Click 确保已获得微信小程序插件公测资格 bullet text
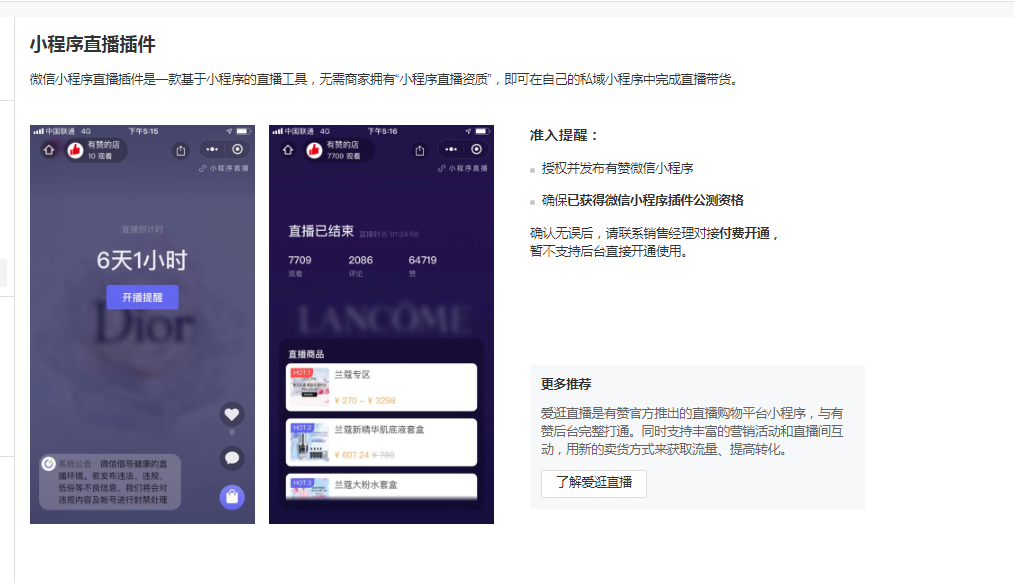The image size is (1014, 583). pos(642,200)
